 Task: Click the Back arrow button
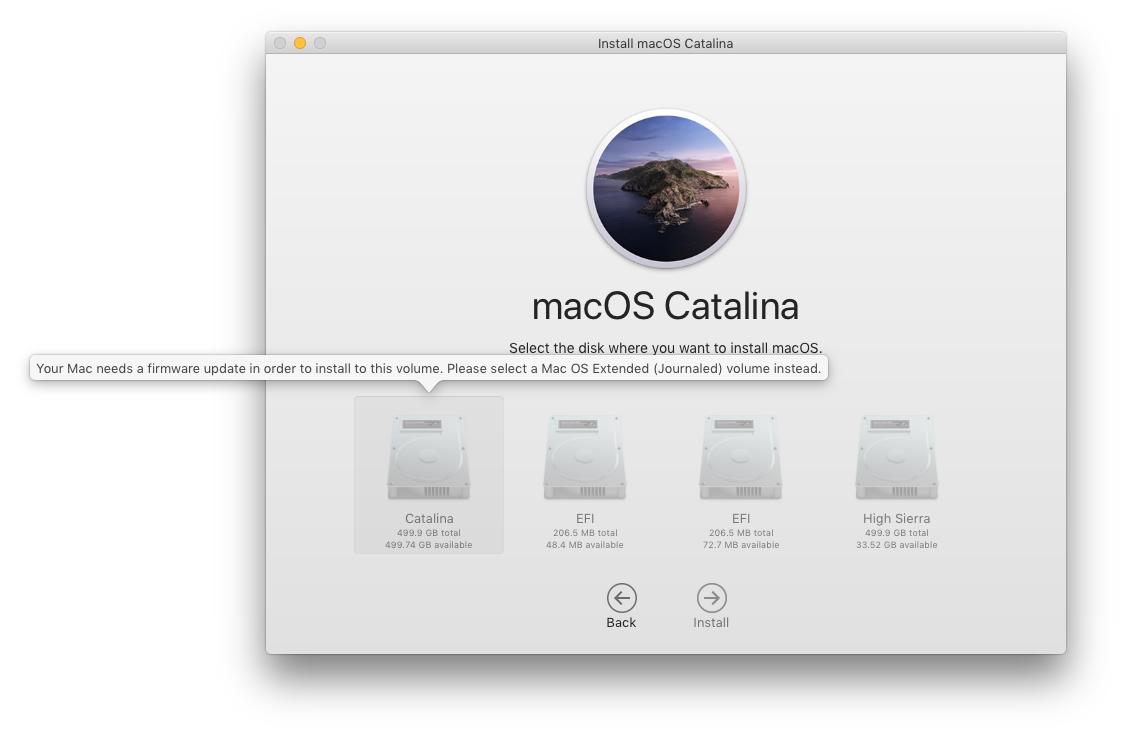621,598
